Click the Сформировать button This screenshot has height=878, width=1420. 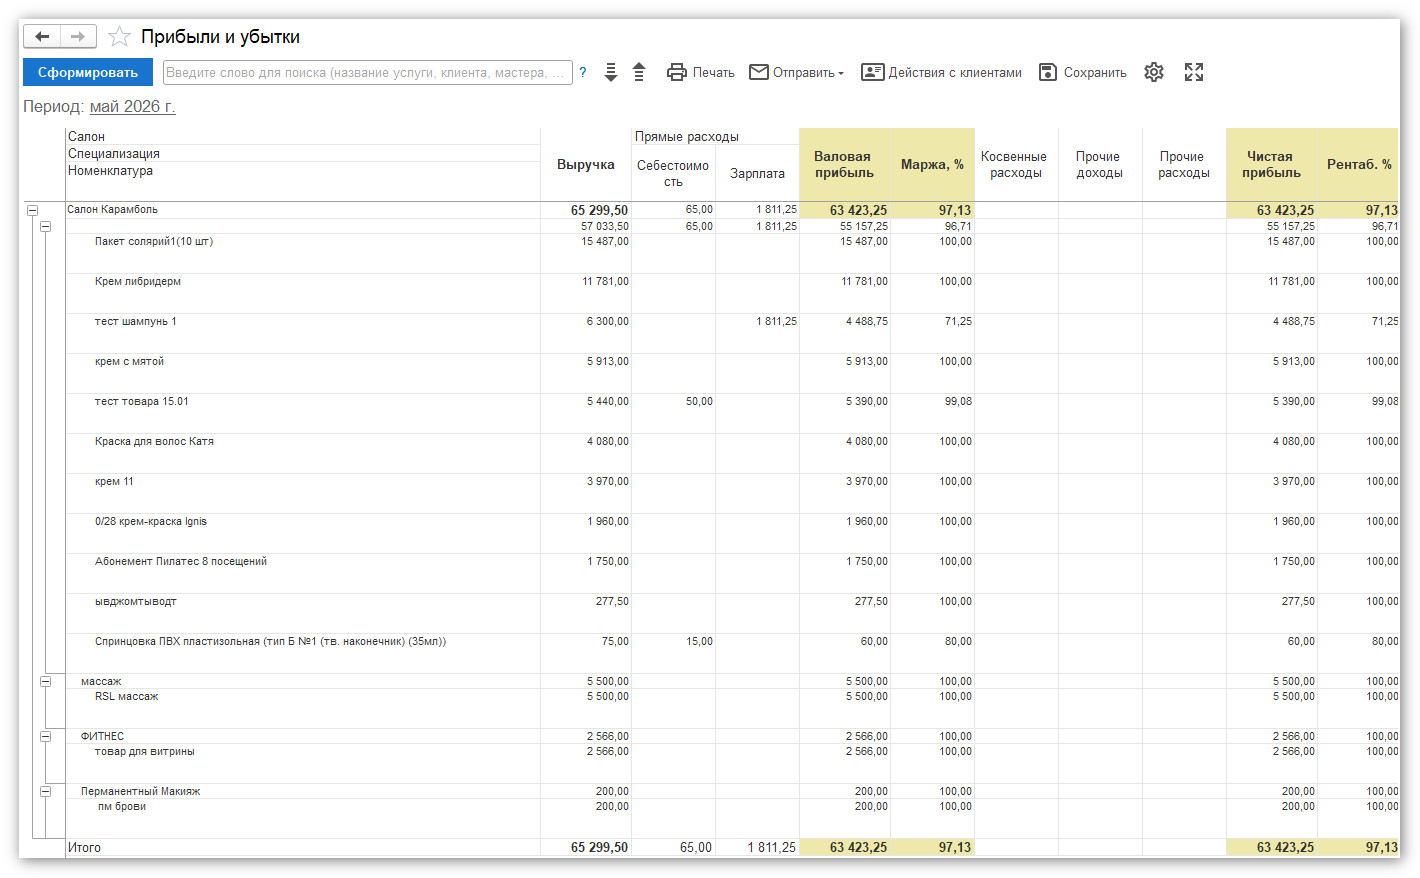click(x=88, y=72)
